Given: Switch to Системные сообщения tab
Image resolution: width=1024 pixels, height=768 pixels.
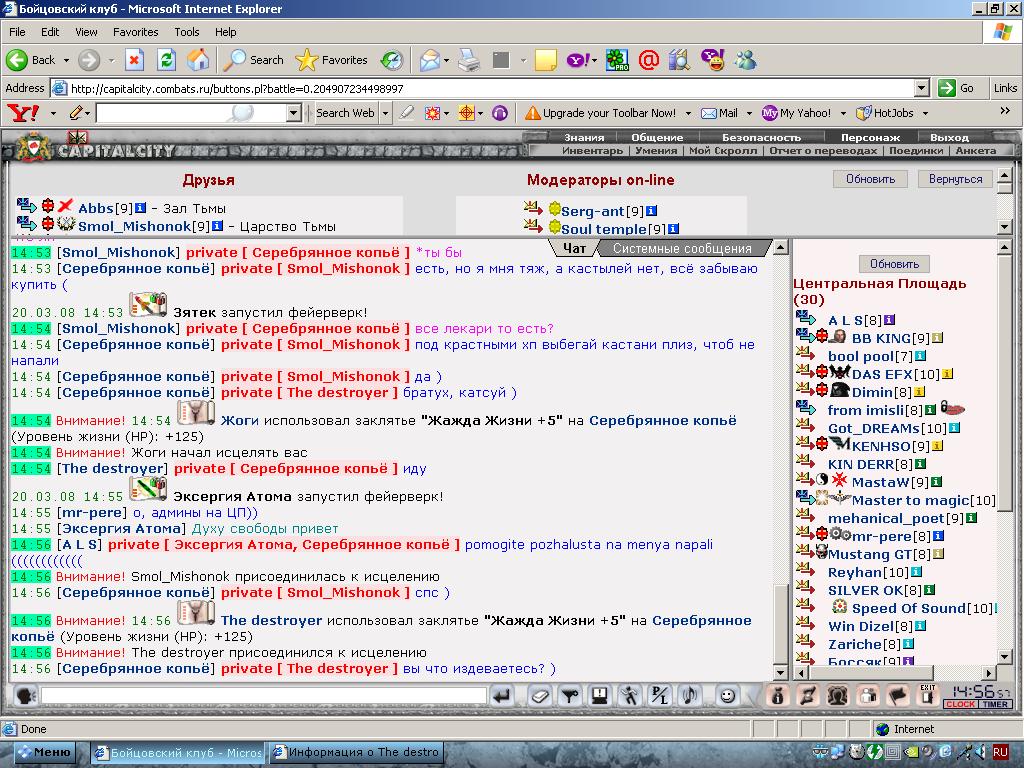Looking at the screenshot, I should click(x=681, y=248).
